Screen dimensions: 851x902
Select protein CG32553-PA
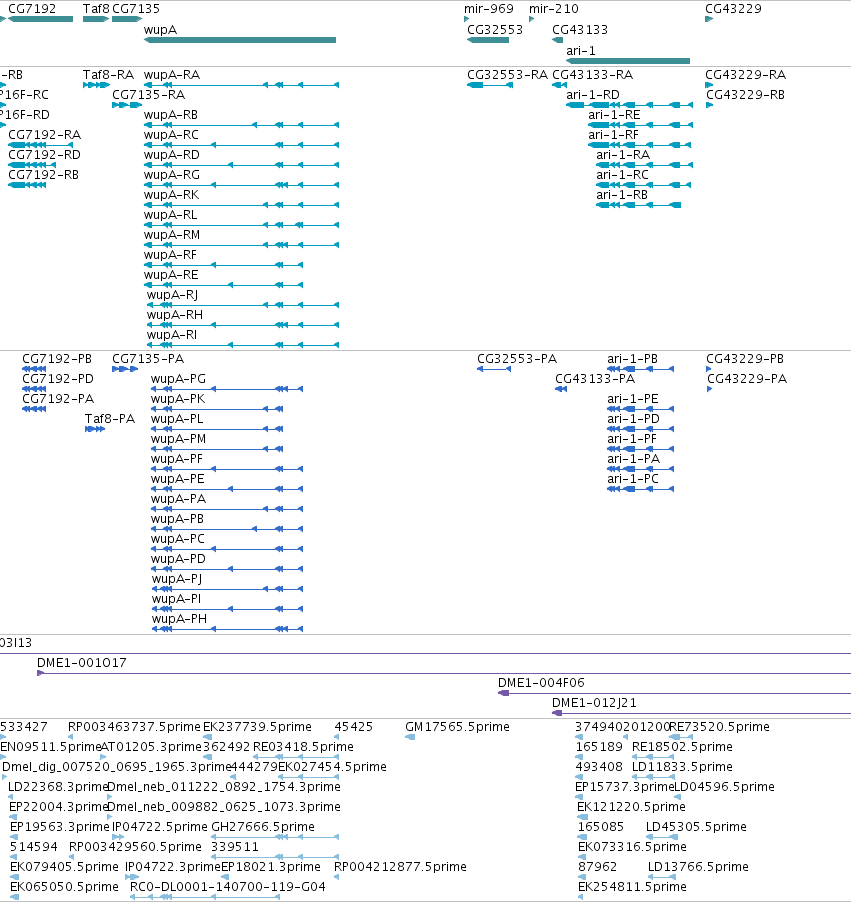494,369
